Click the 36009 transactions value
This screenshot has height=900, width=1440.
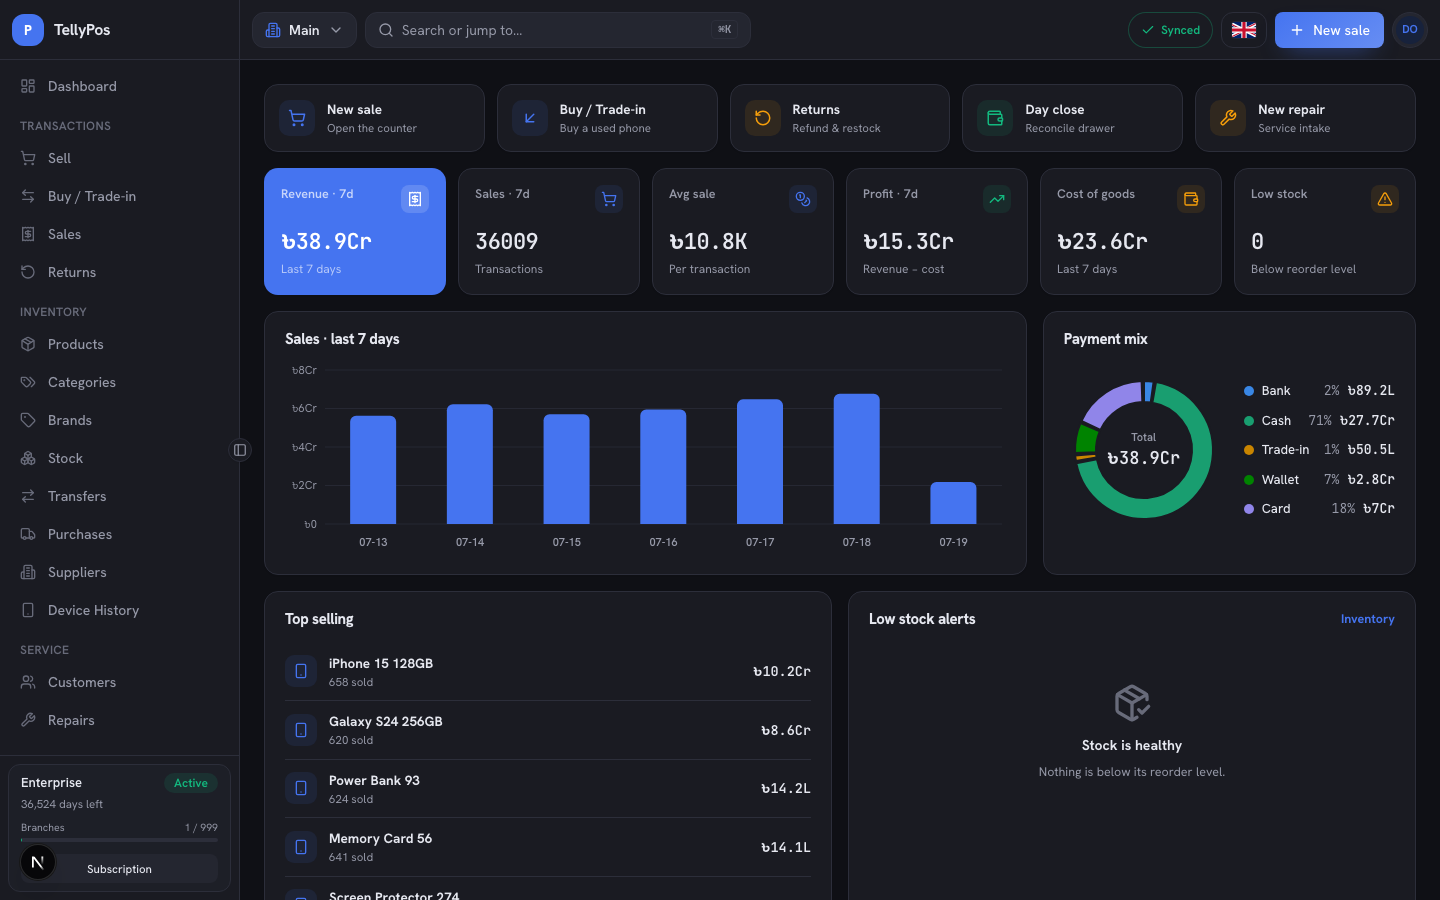click(x=507, y=241)
